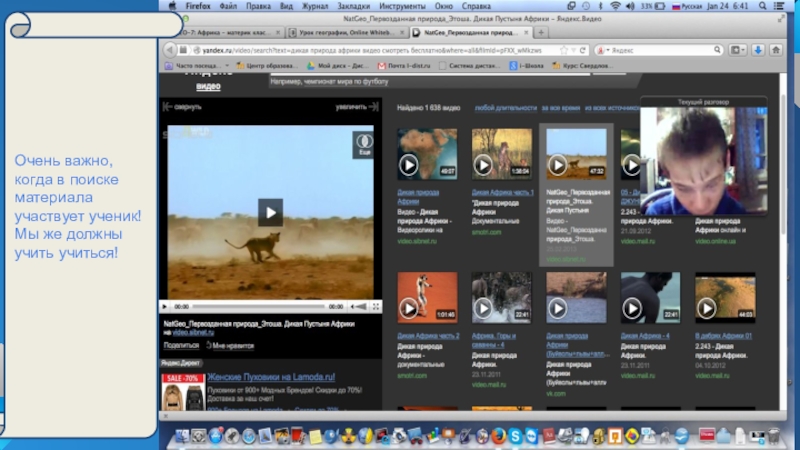This screenshot has height=450, width=800.
Task: Click the чемпионат мира по футболу example
Action: (x=346, y=82)
